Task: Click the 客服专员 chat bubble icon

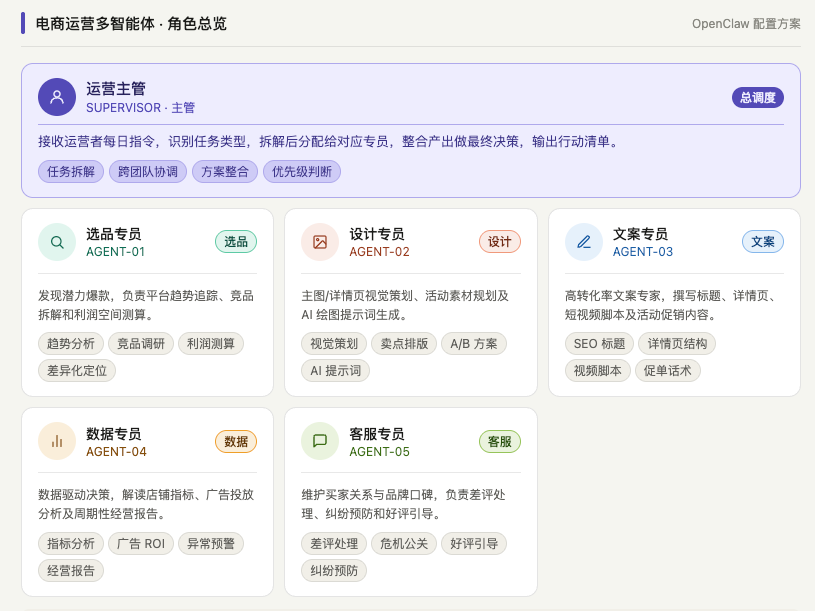Action: click(x=320, y=441)
